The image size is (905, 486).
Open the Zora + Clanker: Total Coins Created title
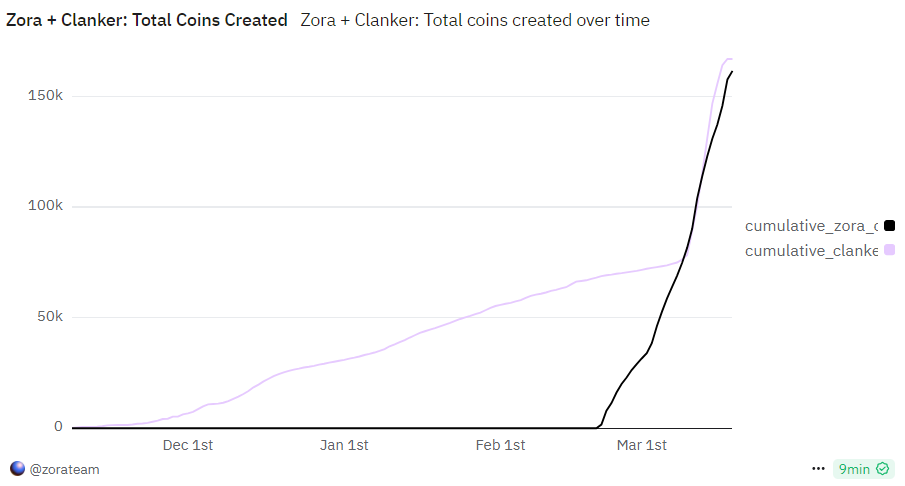pos(147,20)
